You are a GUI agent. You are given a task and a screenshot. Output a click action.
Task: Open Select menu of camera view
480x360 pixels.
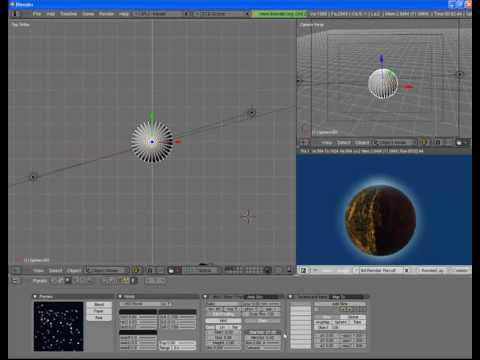[344, 142]
